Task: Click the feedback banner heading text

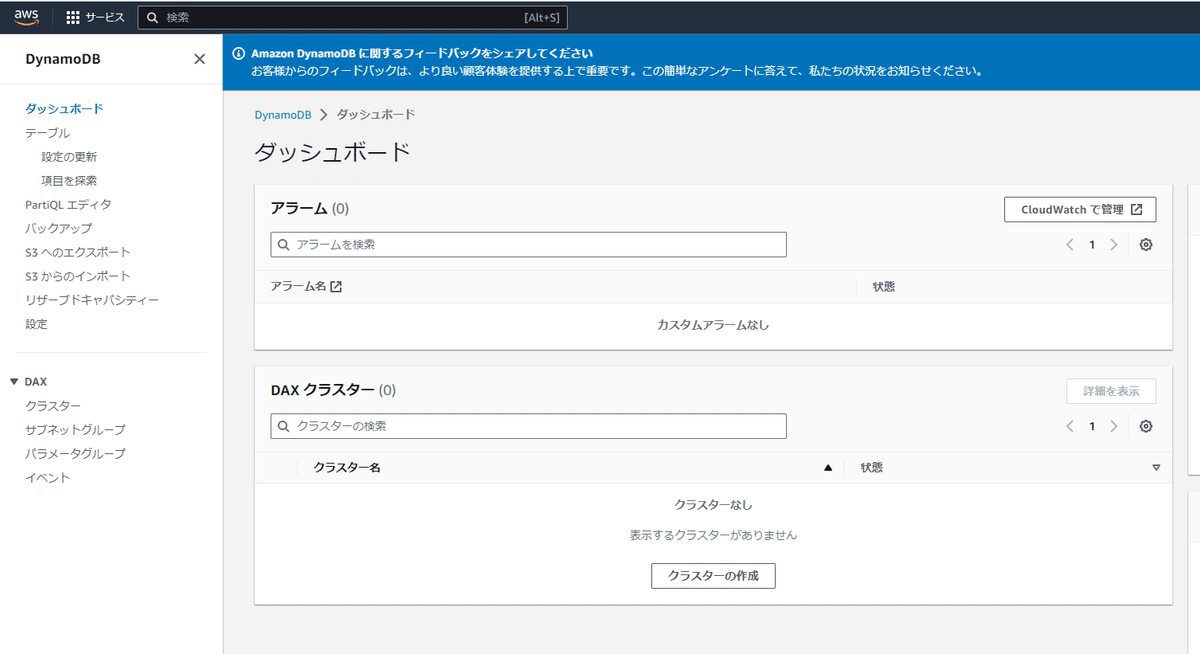Action: (x=422, y=53)
